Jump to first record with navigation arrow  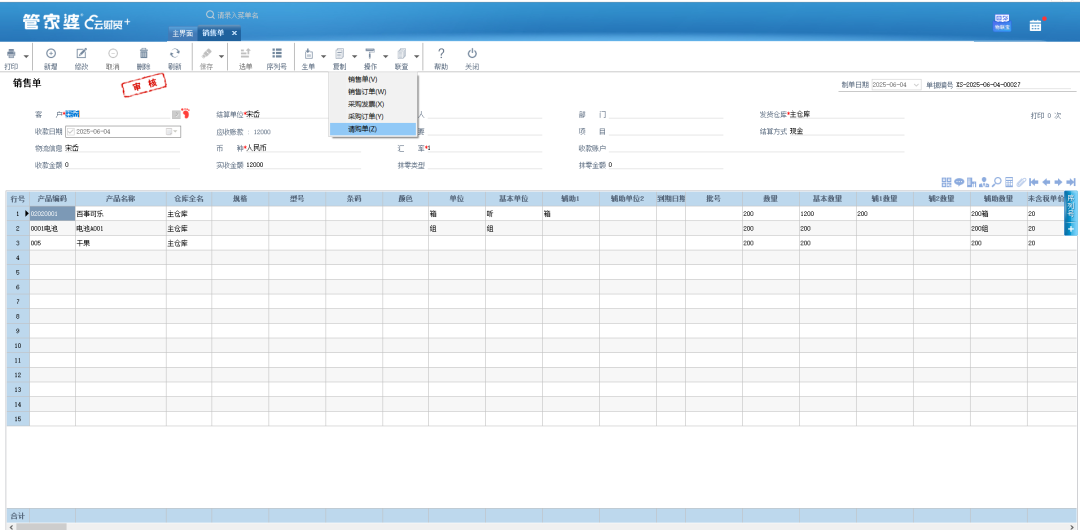click(x=1034, y=182)
